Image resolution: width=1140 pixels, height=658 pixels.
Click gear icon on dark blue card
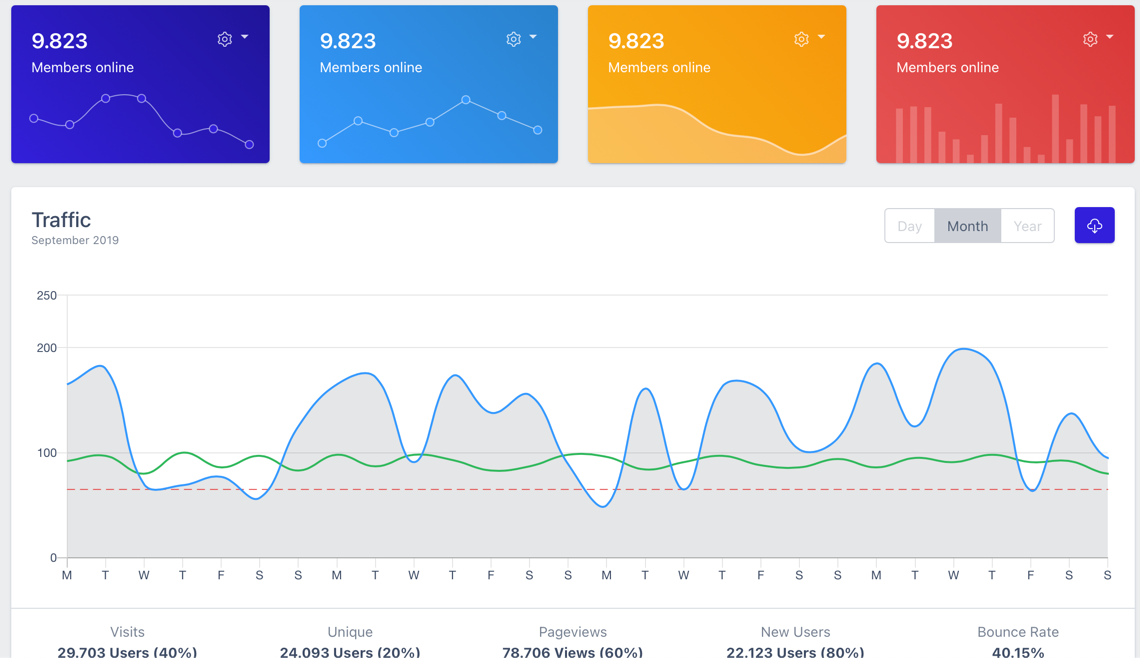point(225,39)
